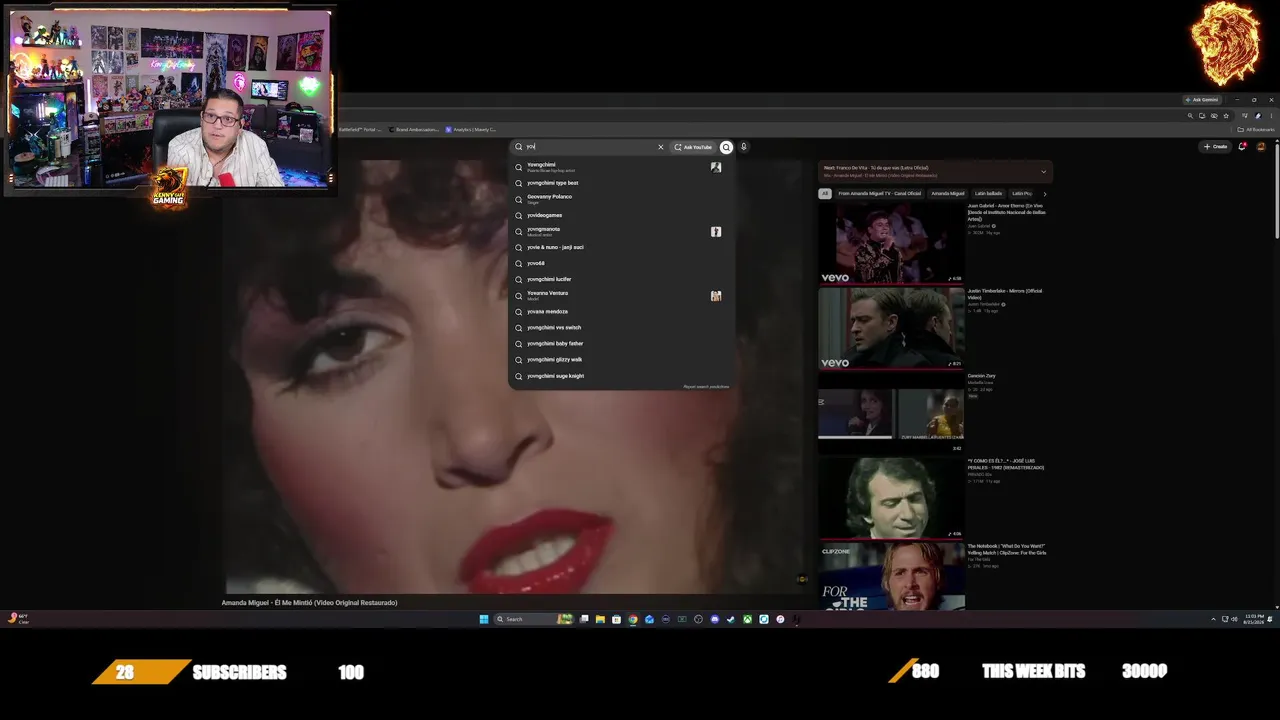Click the 'Juan Gabriel - Amor Eterno' video title

click(x=1006, y=212)
